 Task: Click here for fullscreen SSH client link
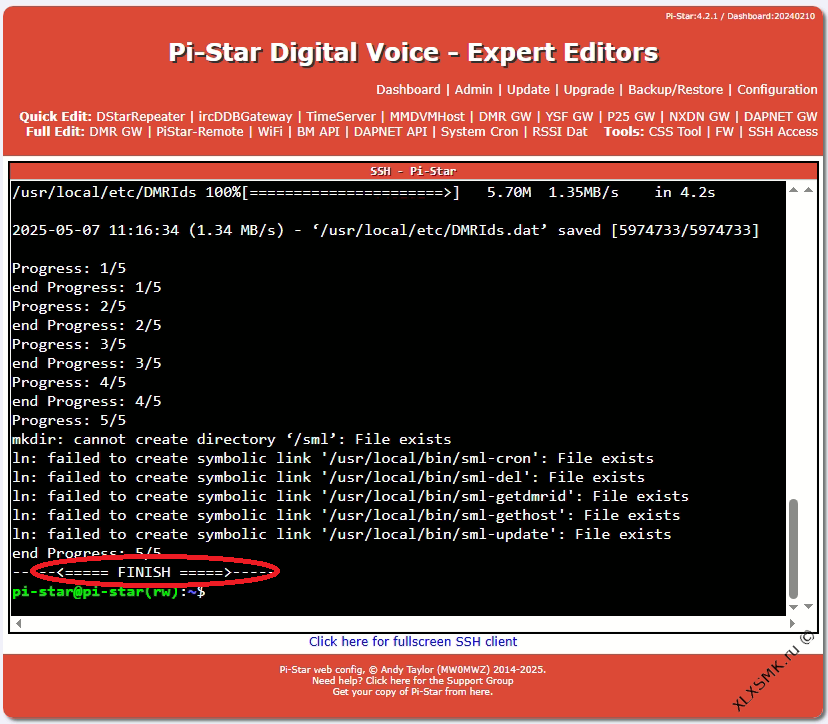tap(413, 642)
